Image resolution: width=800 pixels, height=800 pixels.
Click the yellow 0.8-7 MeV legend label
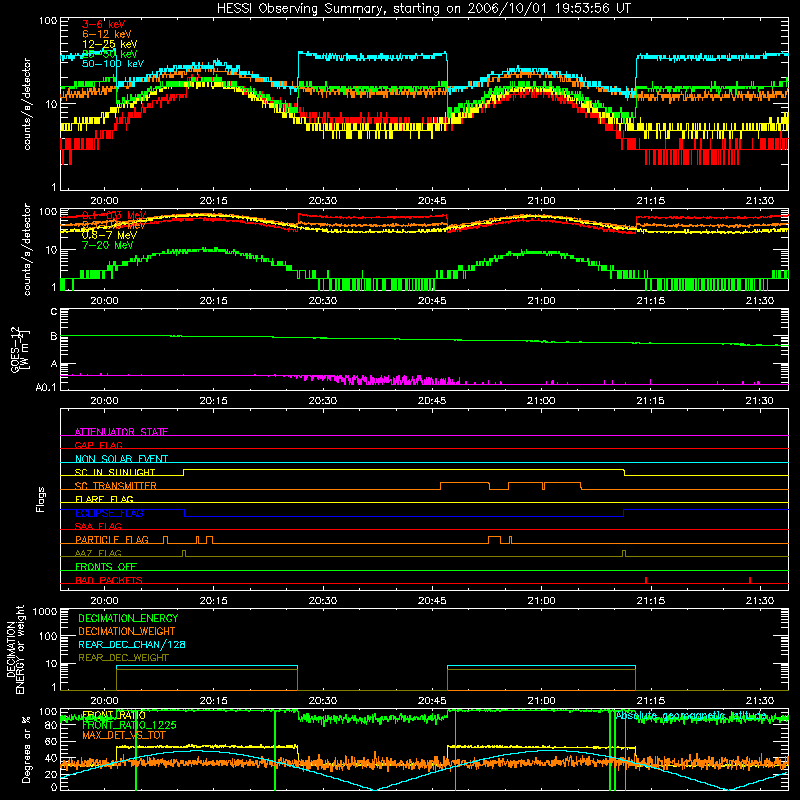(x=109, y=235)
